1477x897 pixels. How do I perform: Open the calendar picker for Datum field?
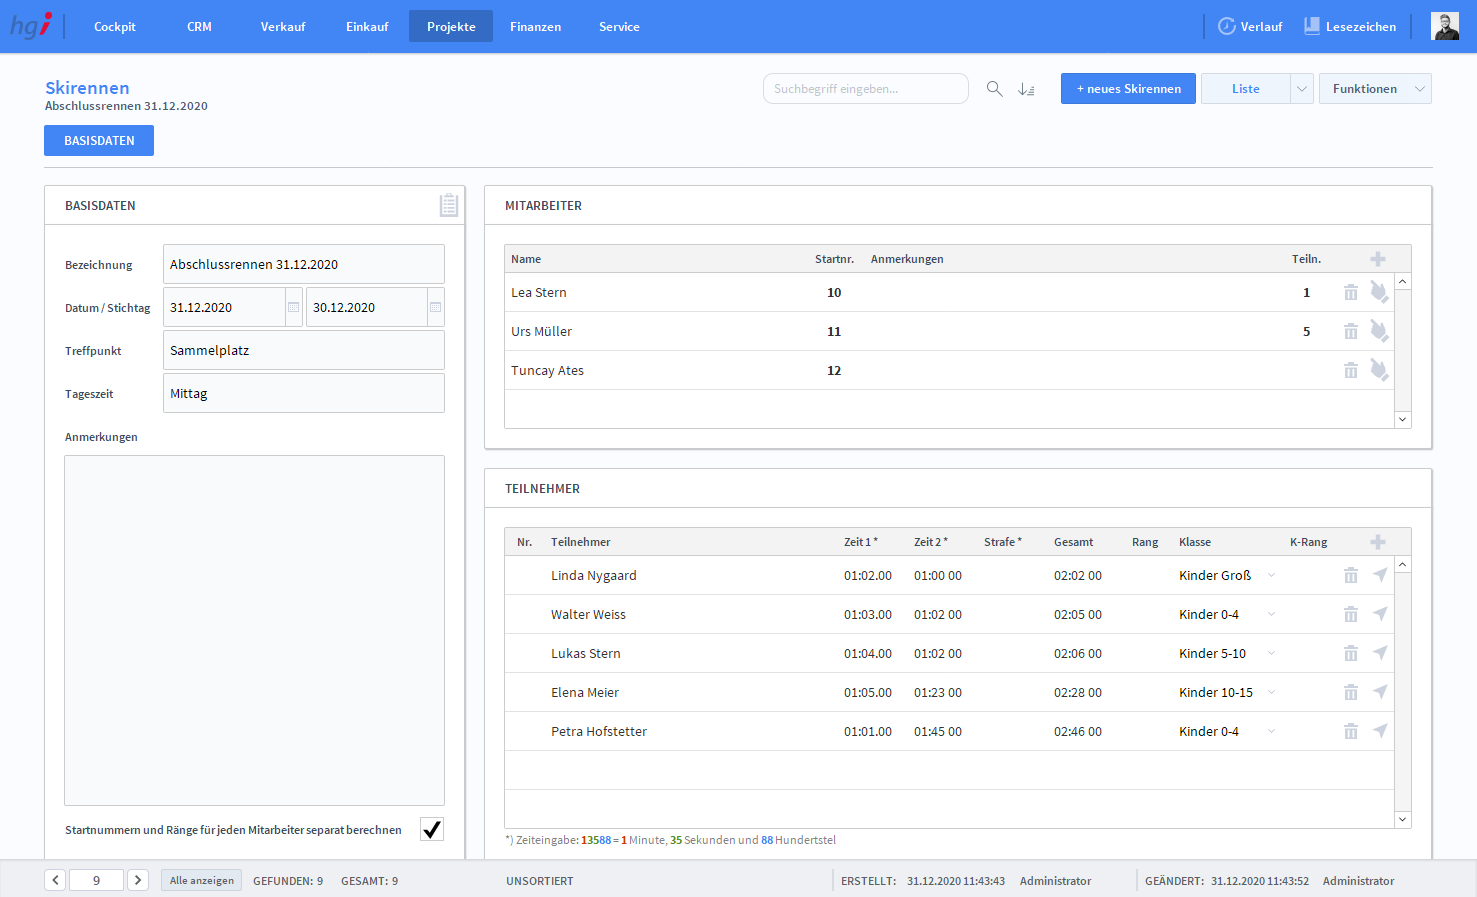click(293, 307)
